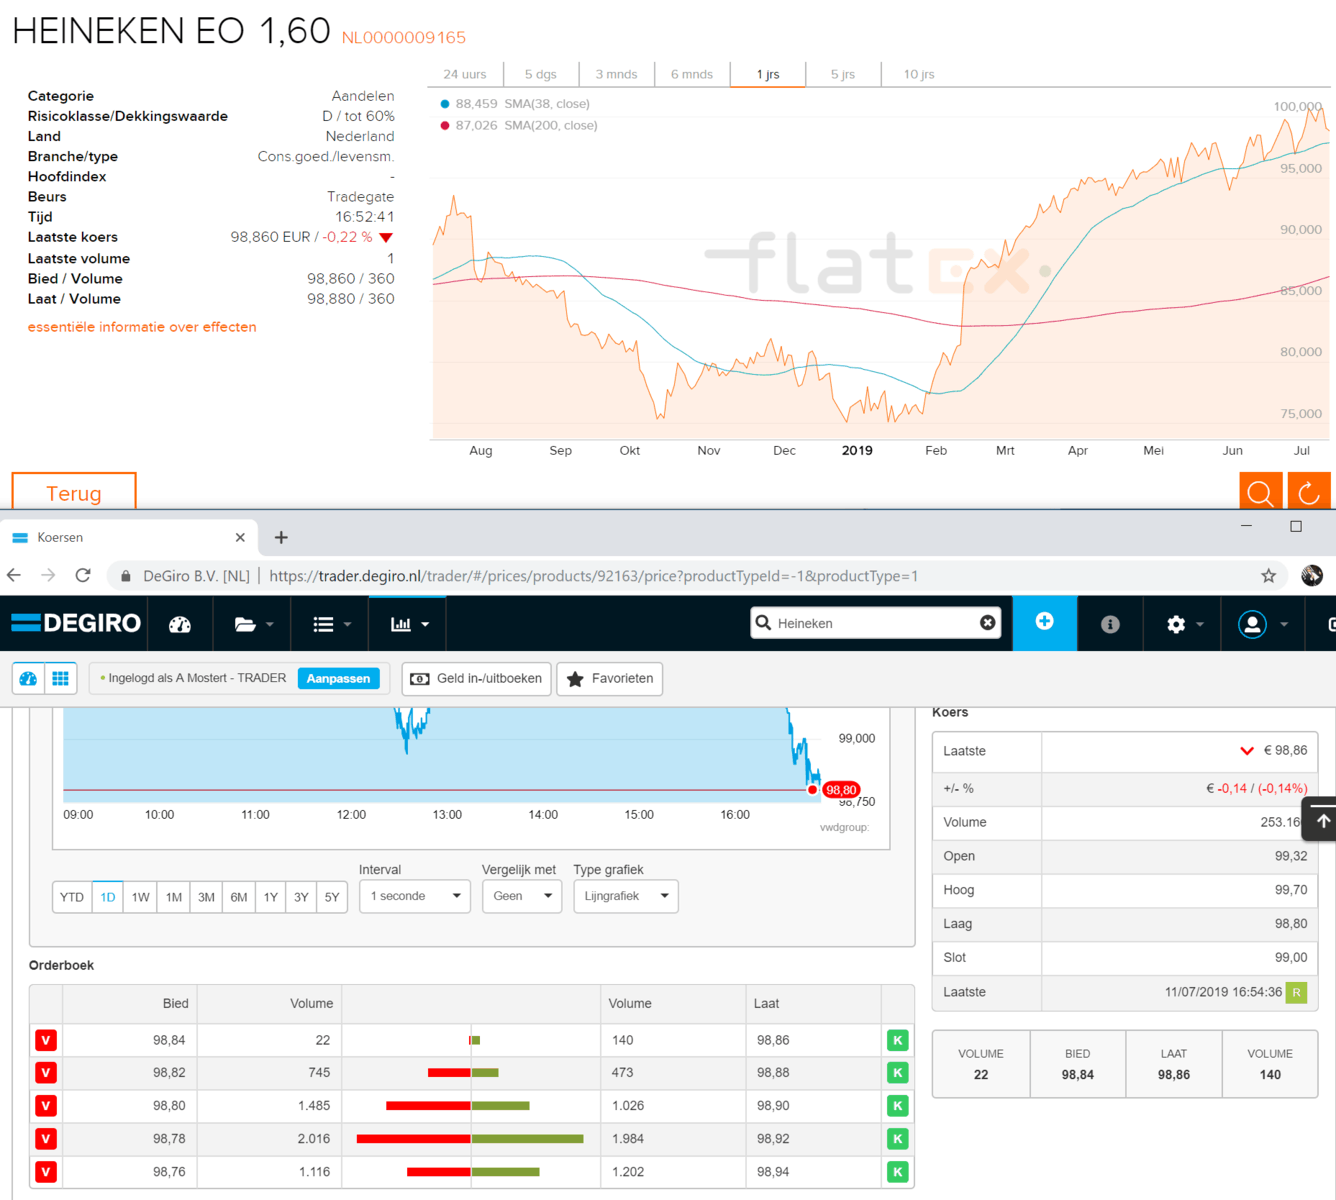Switch to grid view toggle
This screenshot has height=1200, width=1336.
tap(61, 679)
